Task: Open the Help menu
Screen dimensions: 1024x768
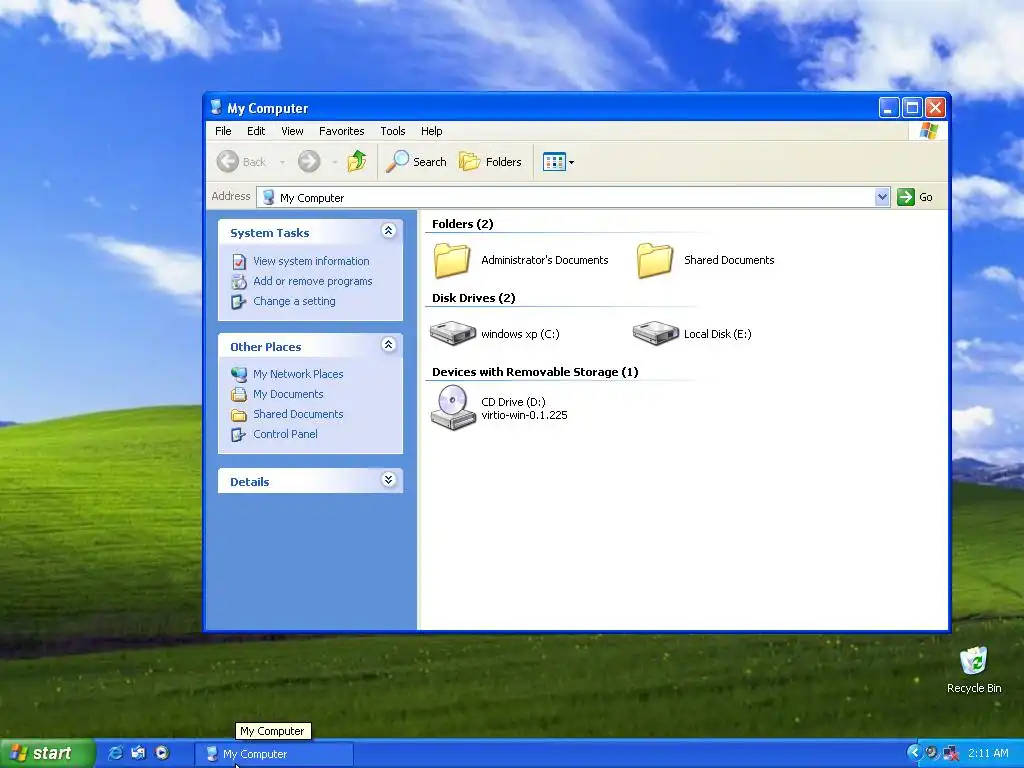Action: [431, 131]
